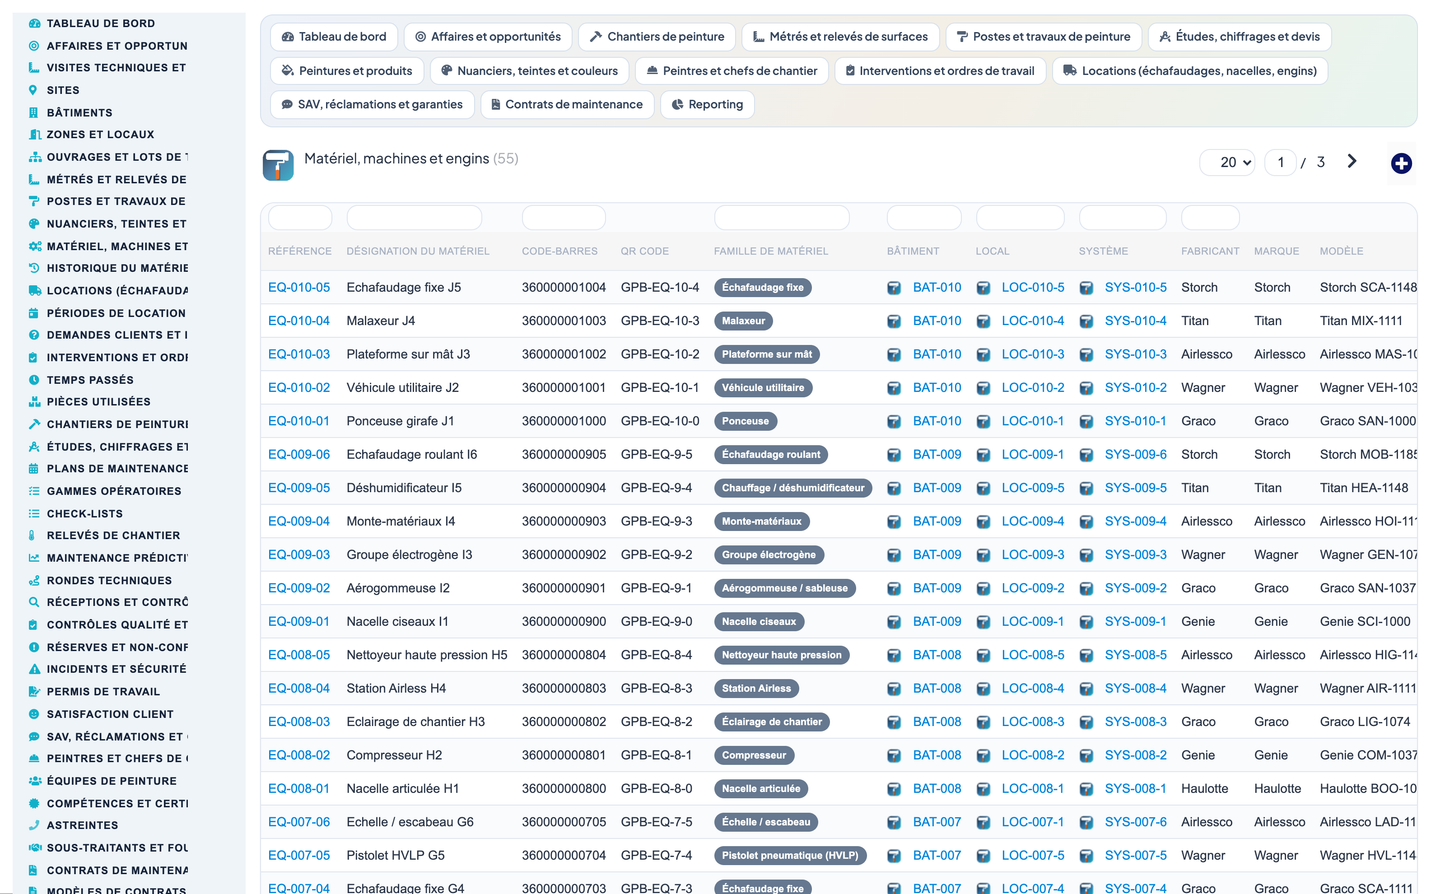Click barcode 360000000902
The width and height of the screenshot is (1445, 894).
564,555
